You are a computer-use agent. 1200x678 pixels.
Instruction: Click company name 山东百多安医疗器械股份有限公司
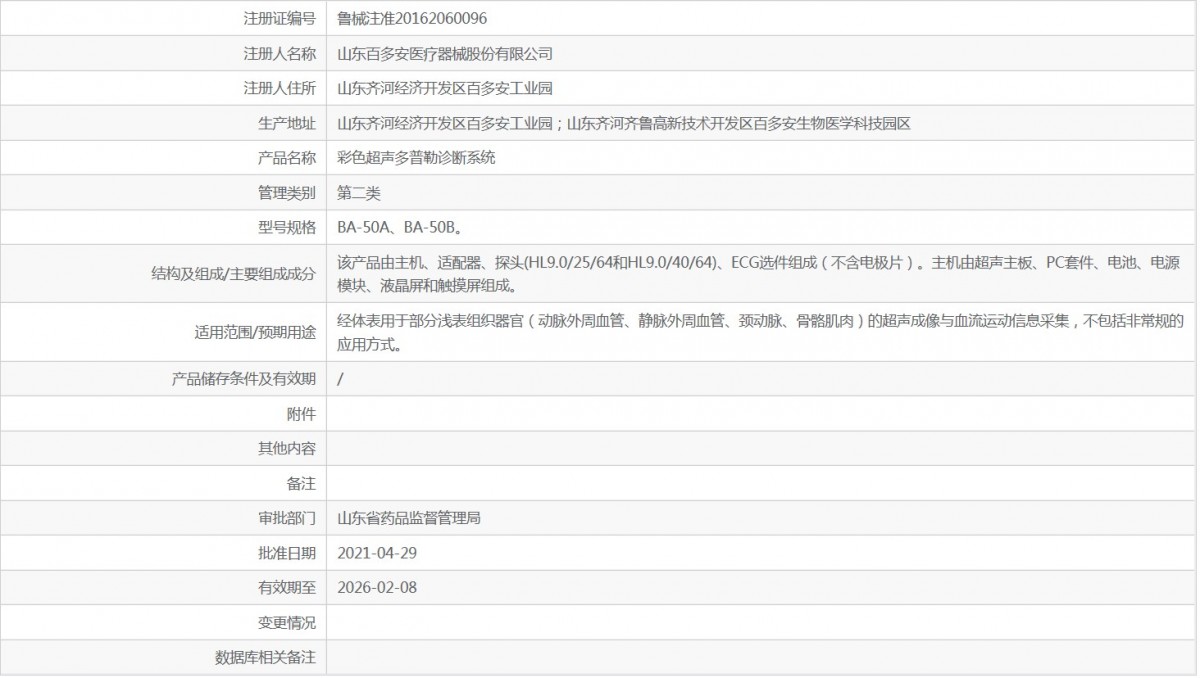pos(444,53)
